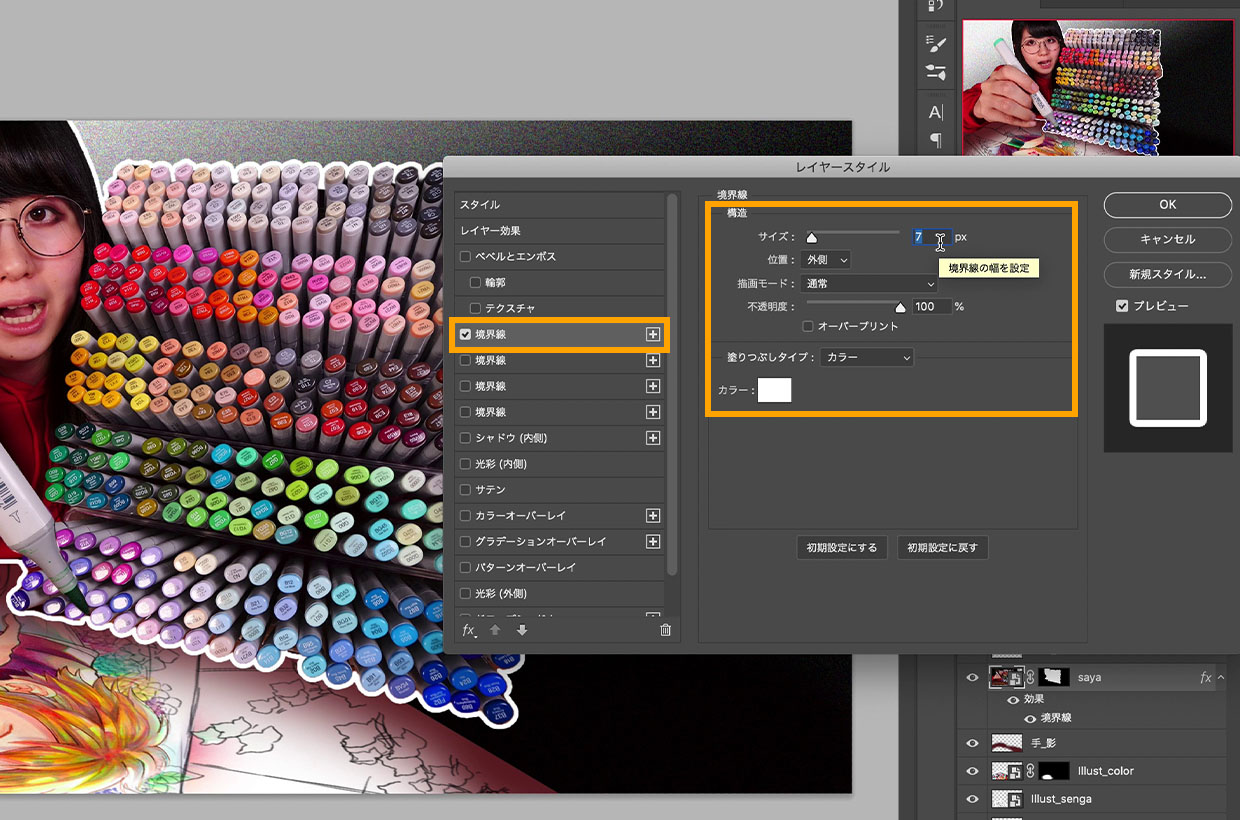Select the Illust_senga layer name
The height and width of the screenshot is (820, 1240).
(x=1061, y=799)
